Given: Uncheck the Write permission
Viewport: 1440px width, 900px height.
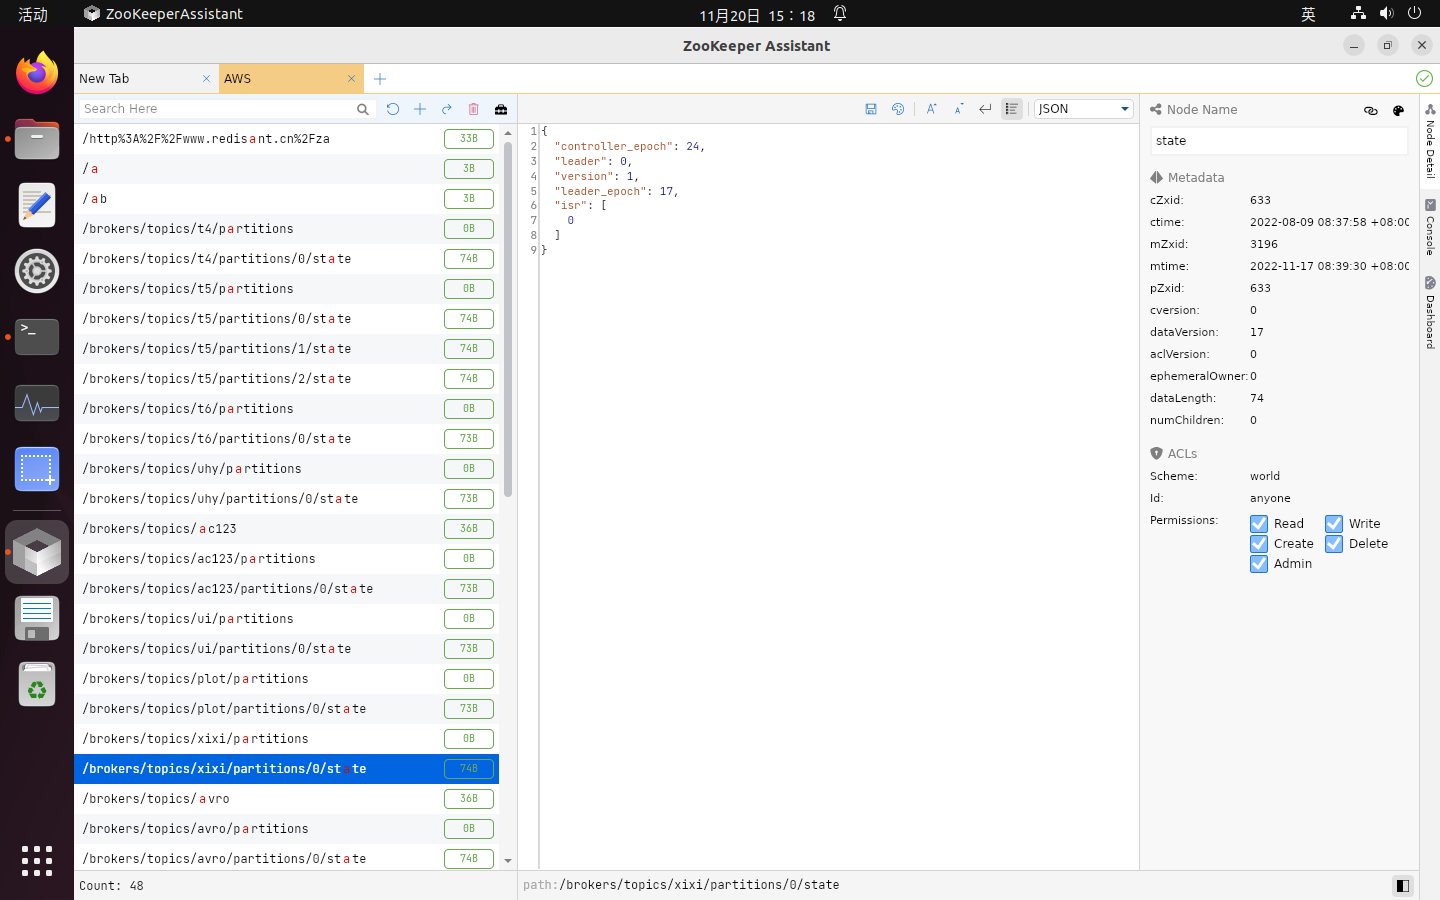Looking at the screenshot, I should click(x=1334, y=524).
